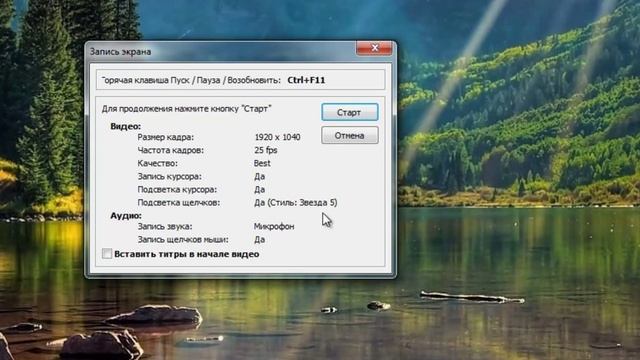Viewport: 640px width, 360px height.
Task: Enable Вставить титры в начале видео checkbox
Action: [107, 254]
